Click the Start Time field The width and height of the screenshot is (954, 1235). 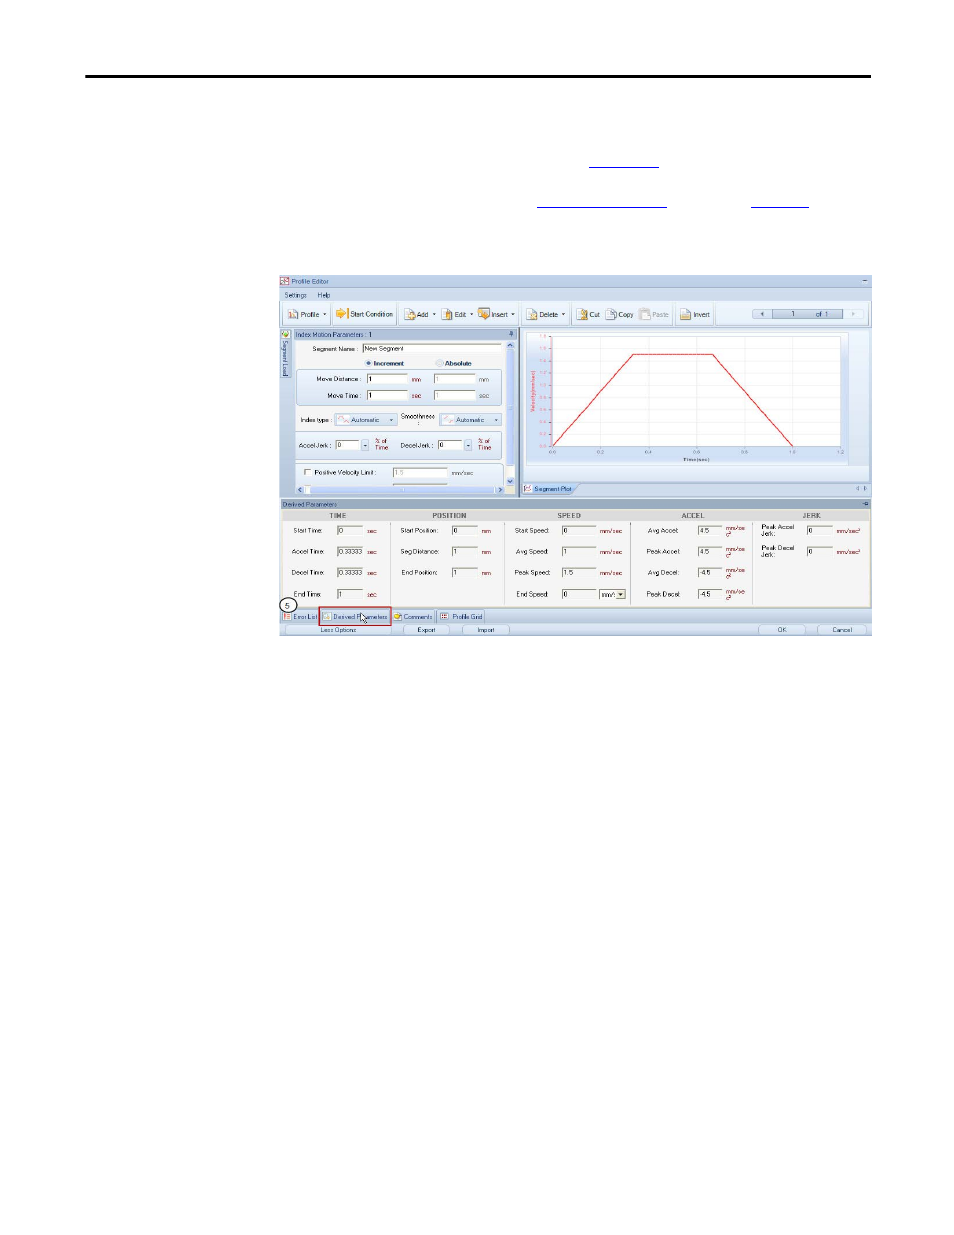(x=349, y=531)
